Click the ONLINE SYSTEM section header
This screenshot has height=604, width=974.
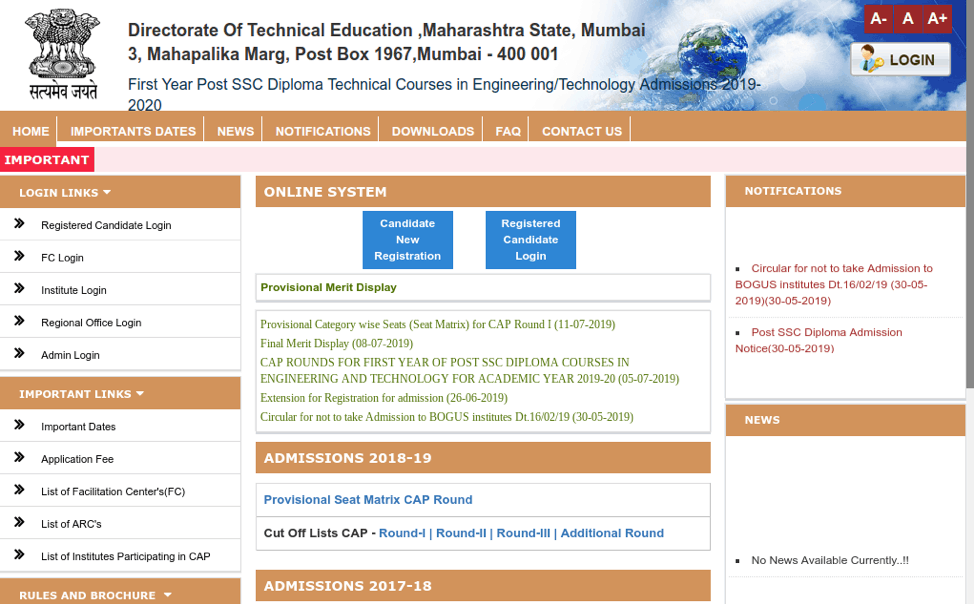pos(483,192)
